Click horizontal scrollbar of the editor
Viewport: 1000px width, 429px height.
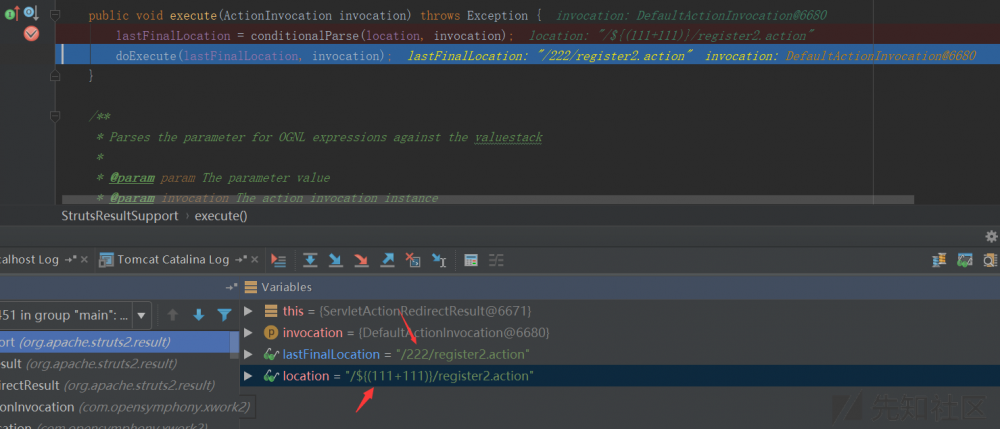click(488, 200)
